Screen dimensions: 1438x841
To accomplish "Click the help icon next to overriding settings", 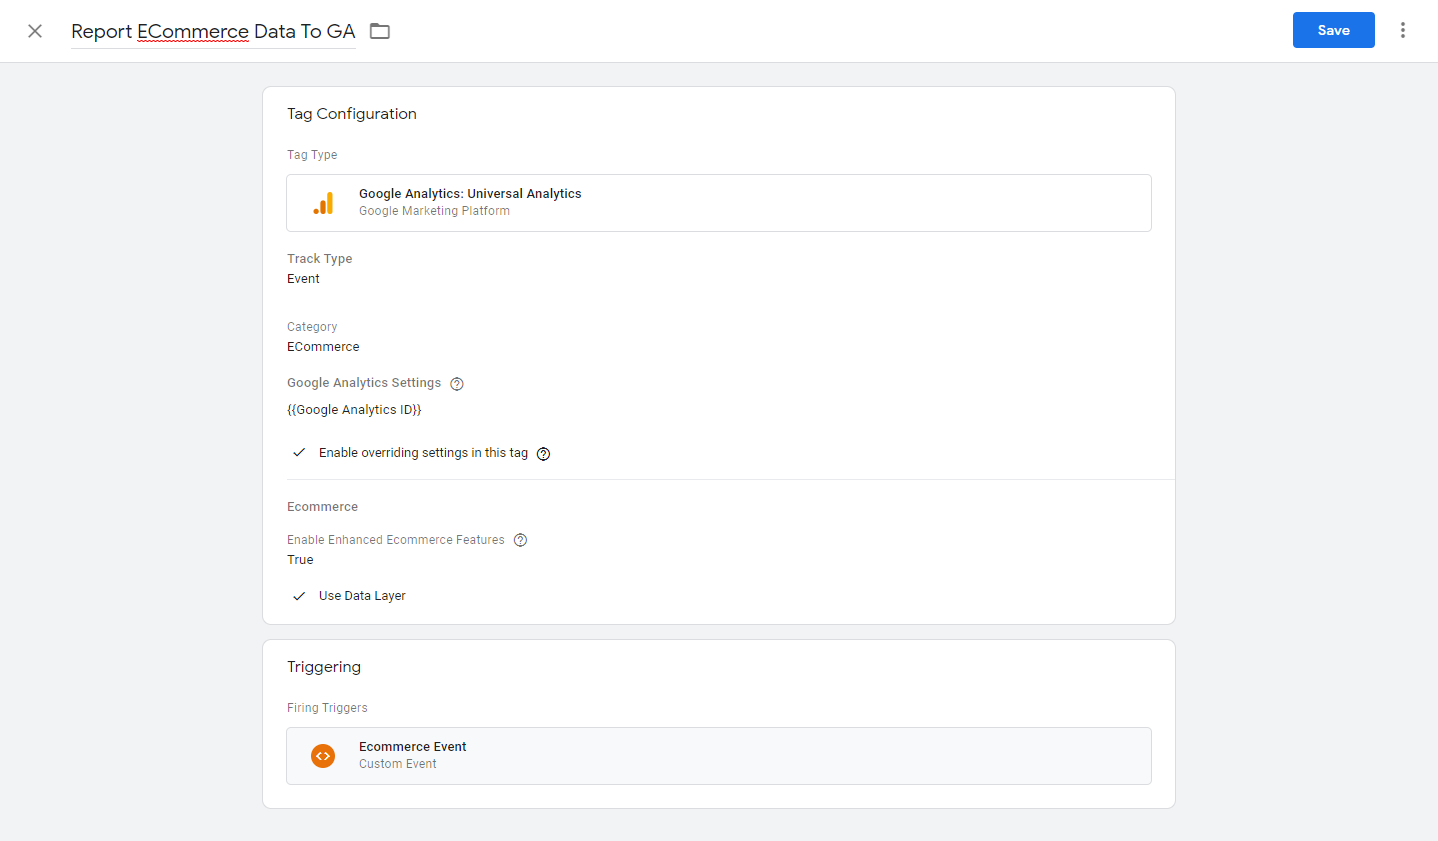I will (x=543, y=453).
